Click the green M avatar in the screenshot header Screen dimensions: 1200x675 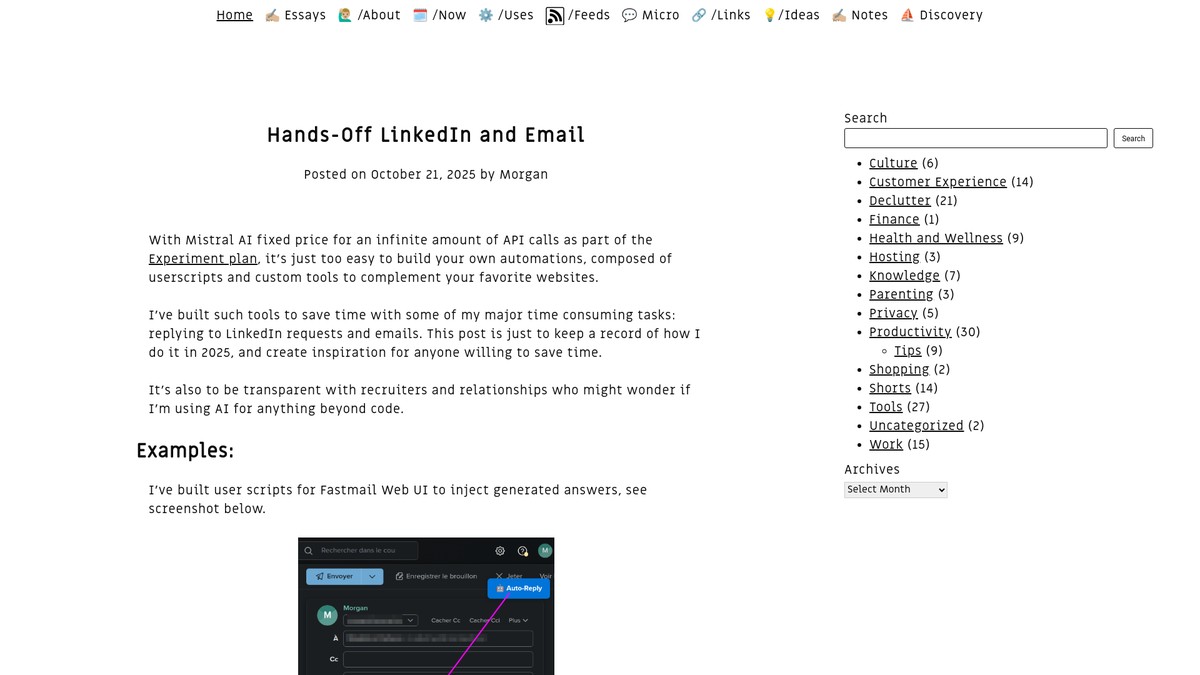pyautogui.click(x=545, y=551)
